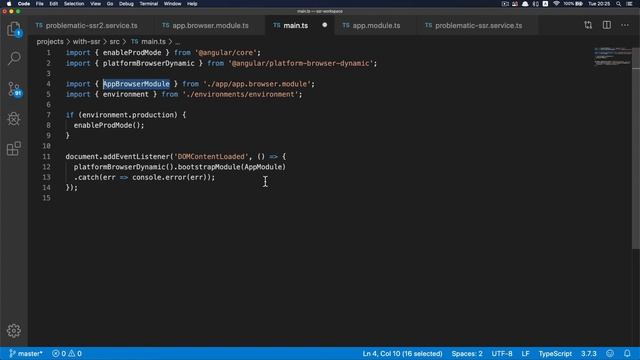Click the Open Changes compare icon
The height and width of the screenshot is (360, 640).
tap(588, 25)
